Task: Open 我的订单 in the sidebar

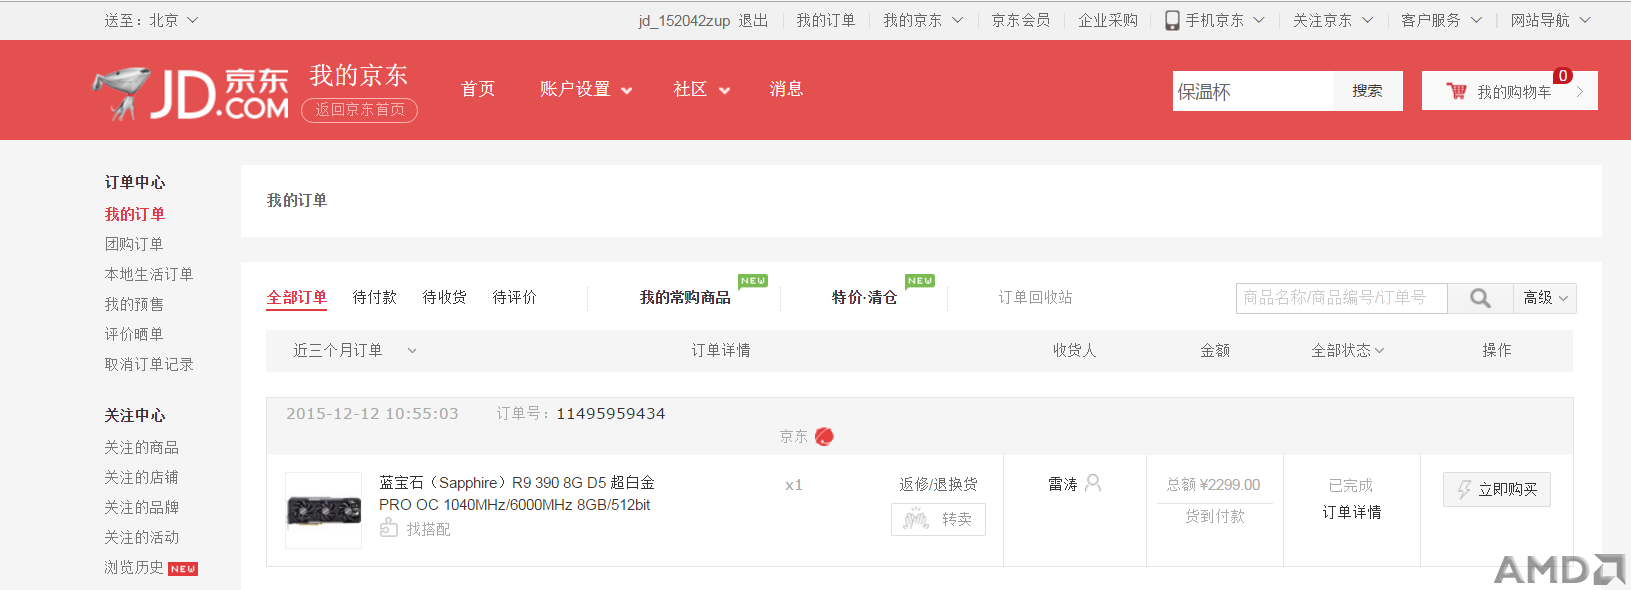Action: 135,214
